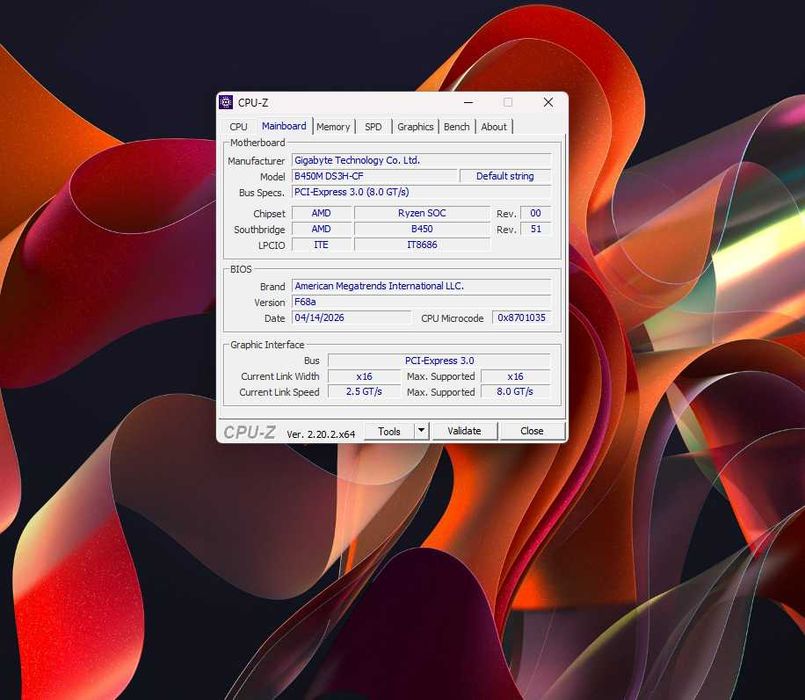Image resolution: width=805 pixels, height=700 pixels.
Task: Click the Current Link Speed value 2.5 GT/s
Action: tap(365, 392)
